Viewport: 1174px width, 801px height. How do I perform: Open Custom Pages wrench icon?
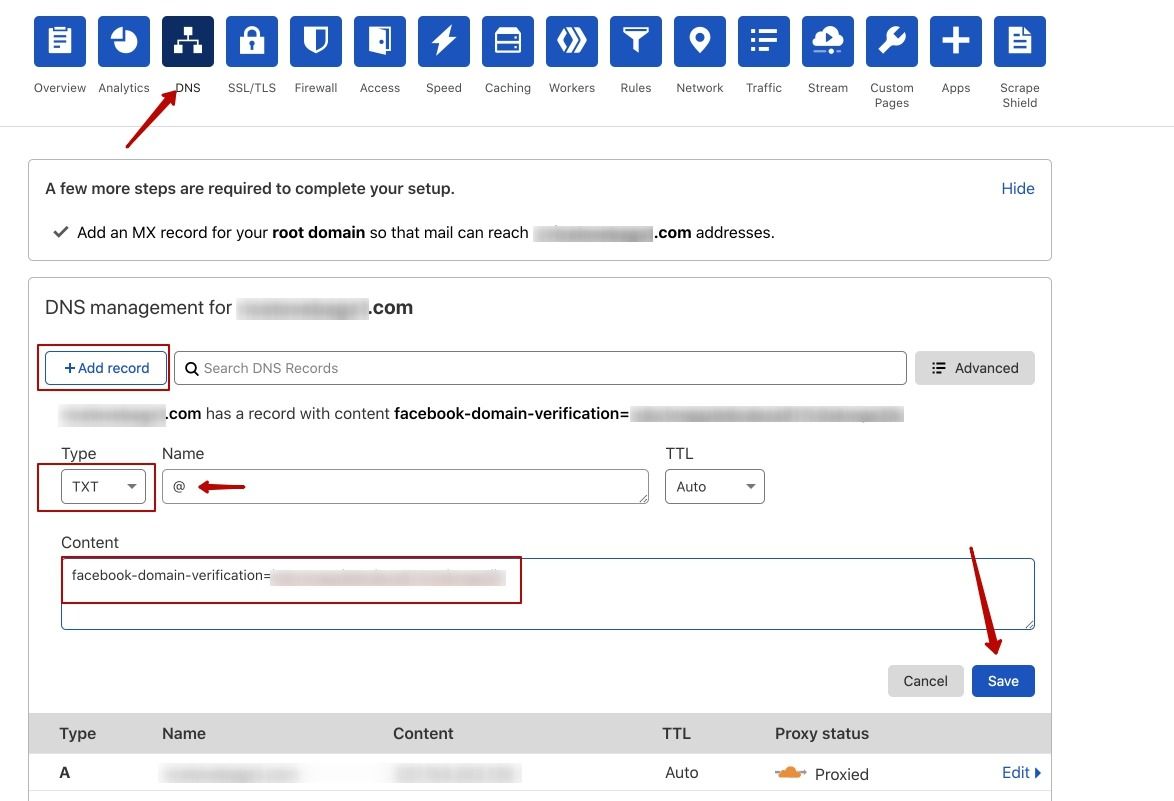tap(892, 42)
